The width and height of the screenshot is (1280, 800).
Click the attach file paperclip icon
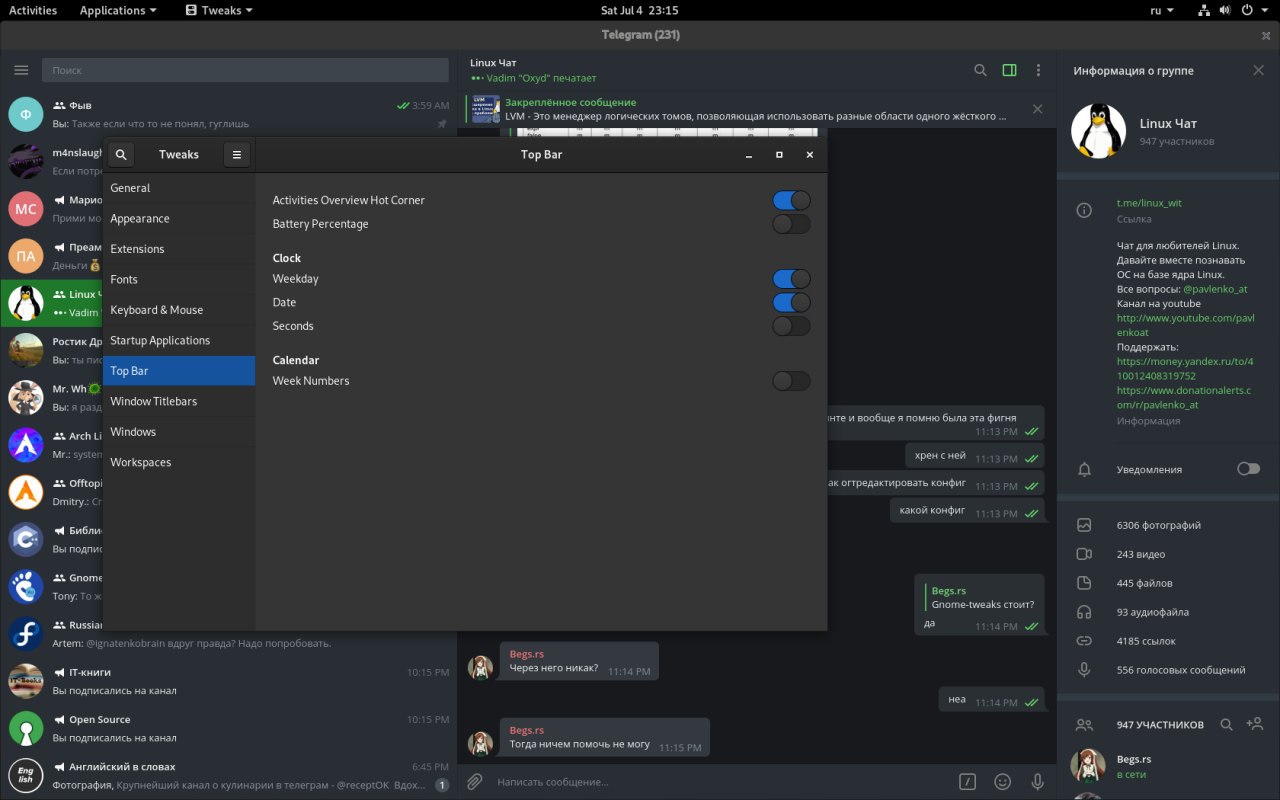coord(475,781)
